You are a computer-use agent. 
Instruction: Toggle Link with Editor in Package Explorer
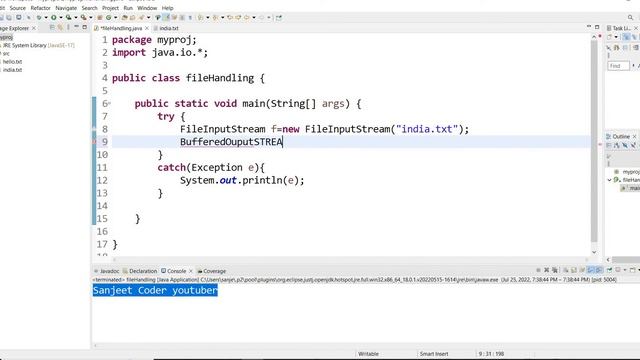[60, 28]
